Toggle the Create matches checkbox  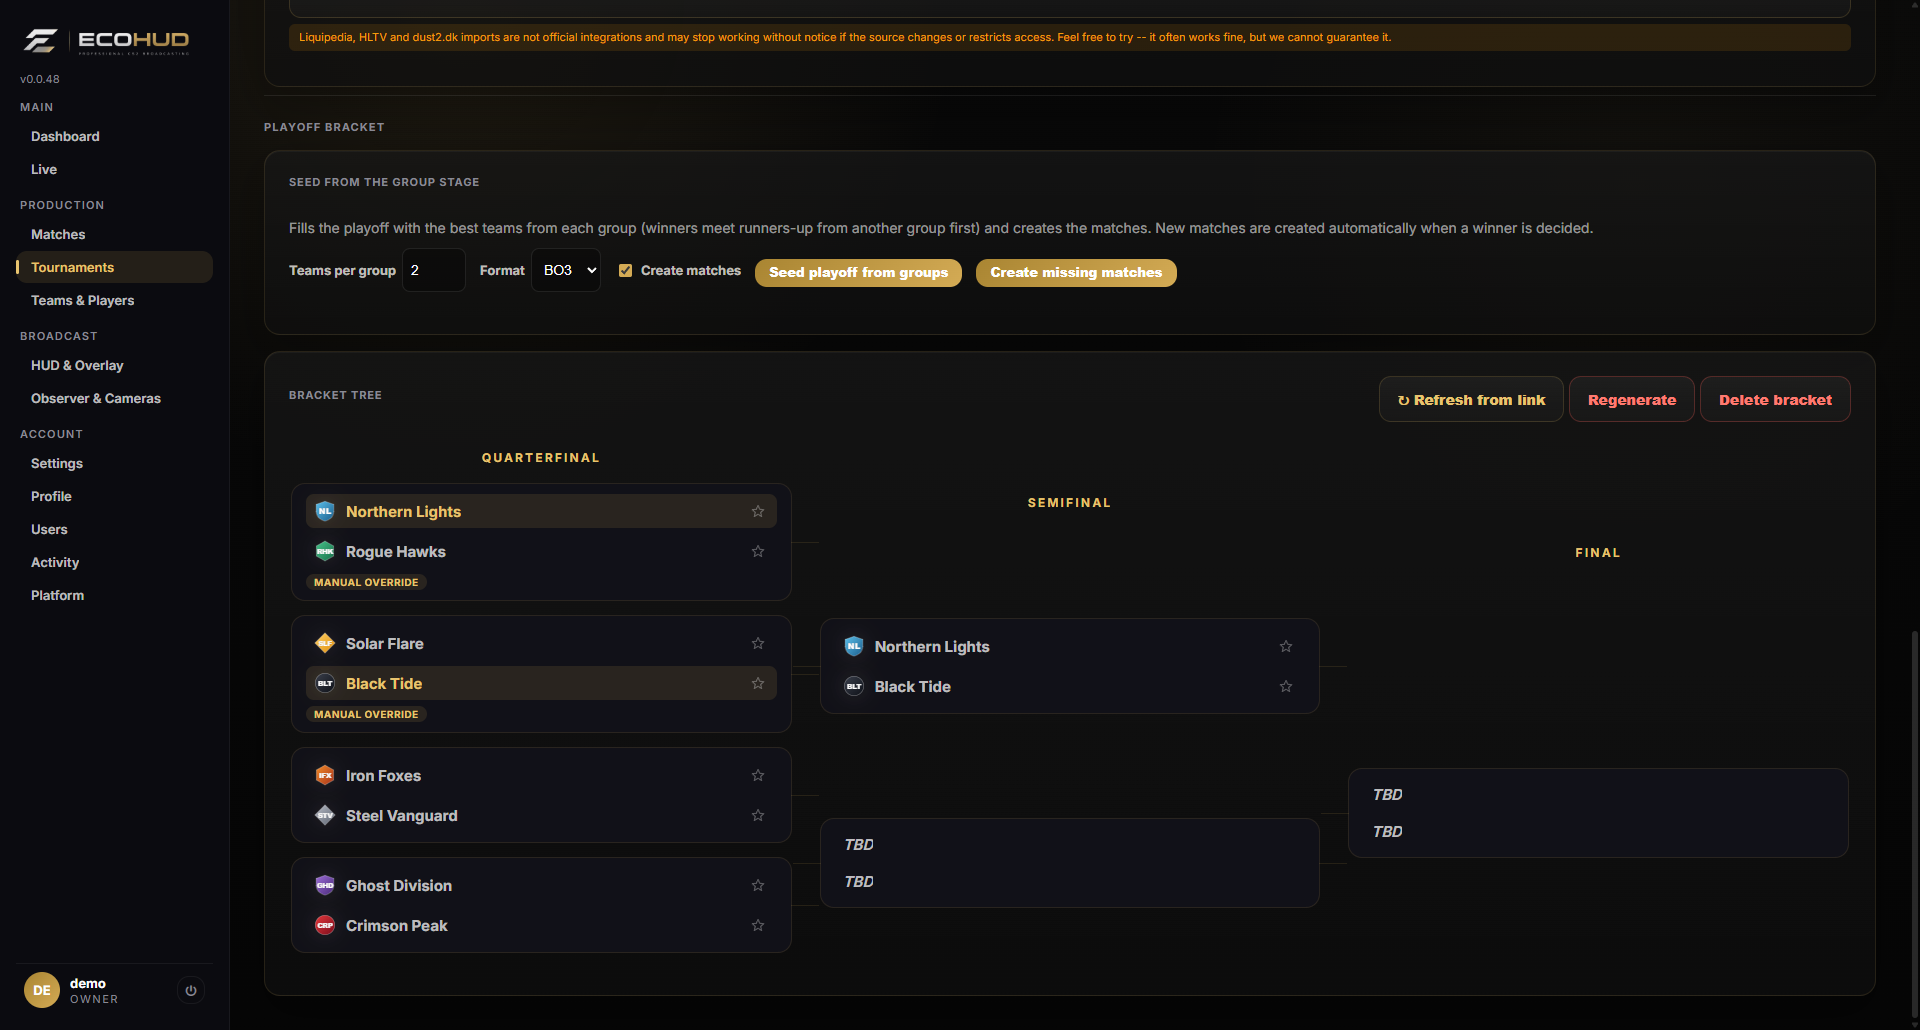(625, 270)
